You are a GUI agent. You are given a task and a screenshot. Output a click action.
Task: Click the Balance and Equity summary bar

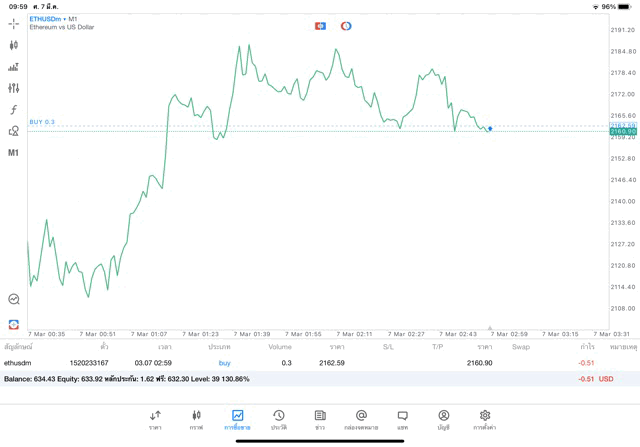click(300, 379)
